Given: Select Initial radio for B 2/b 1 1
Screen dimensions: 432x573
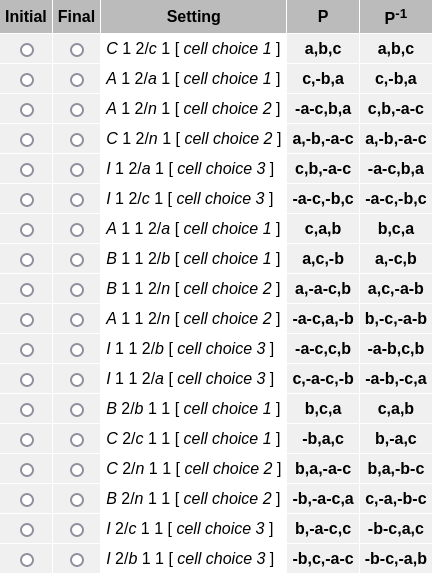Looking at the screenshot, I should coord(27,409).
